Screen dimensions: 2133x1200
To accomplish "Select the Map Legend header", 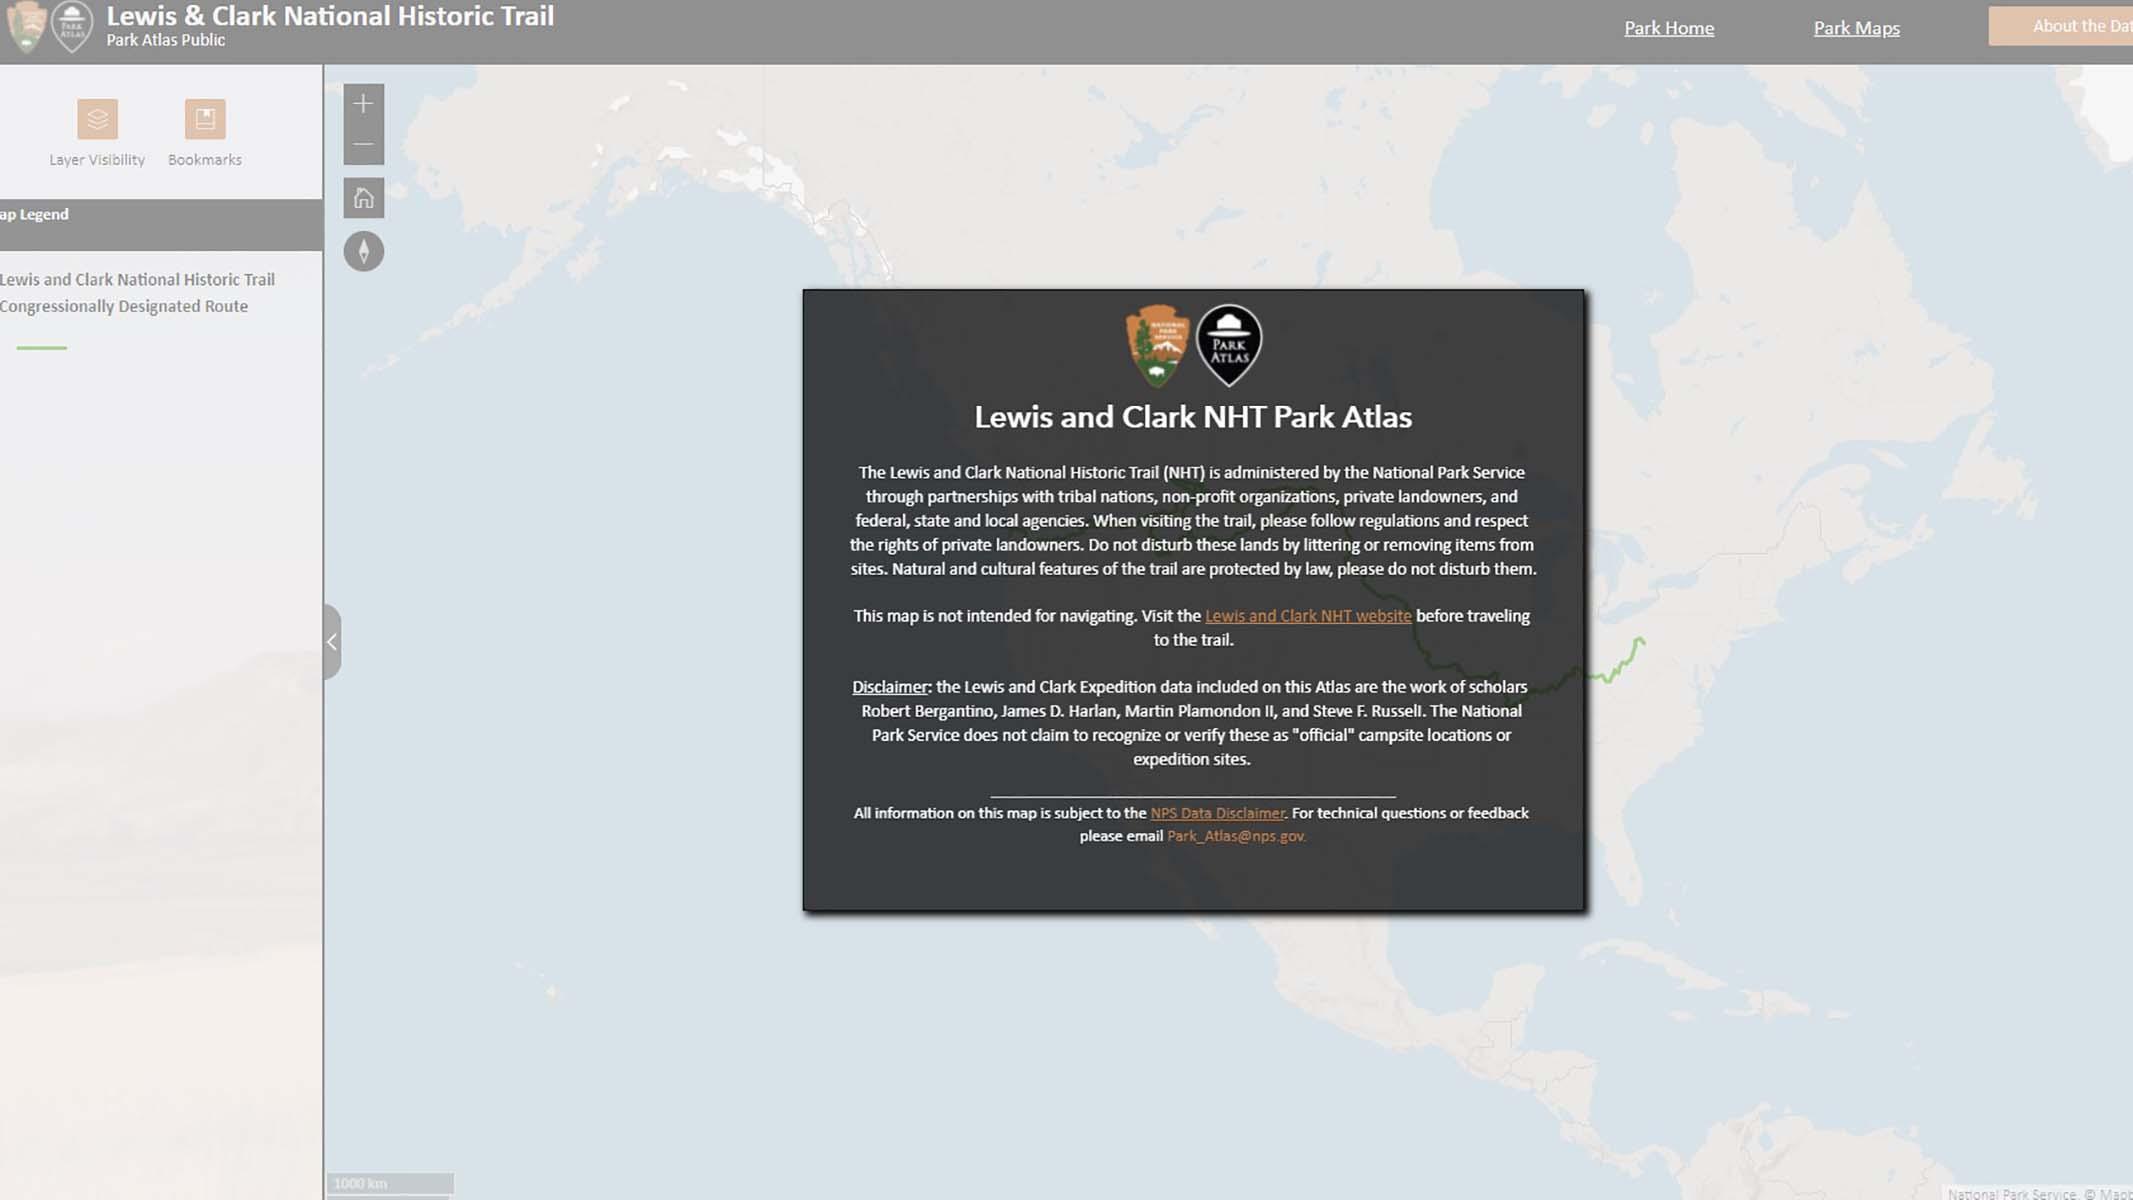I will click(x=161, y=224).
